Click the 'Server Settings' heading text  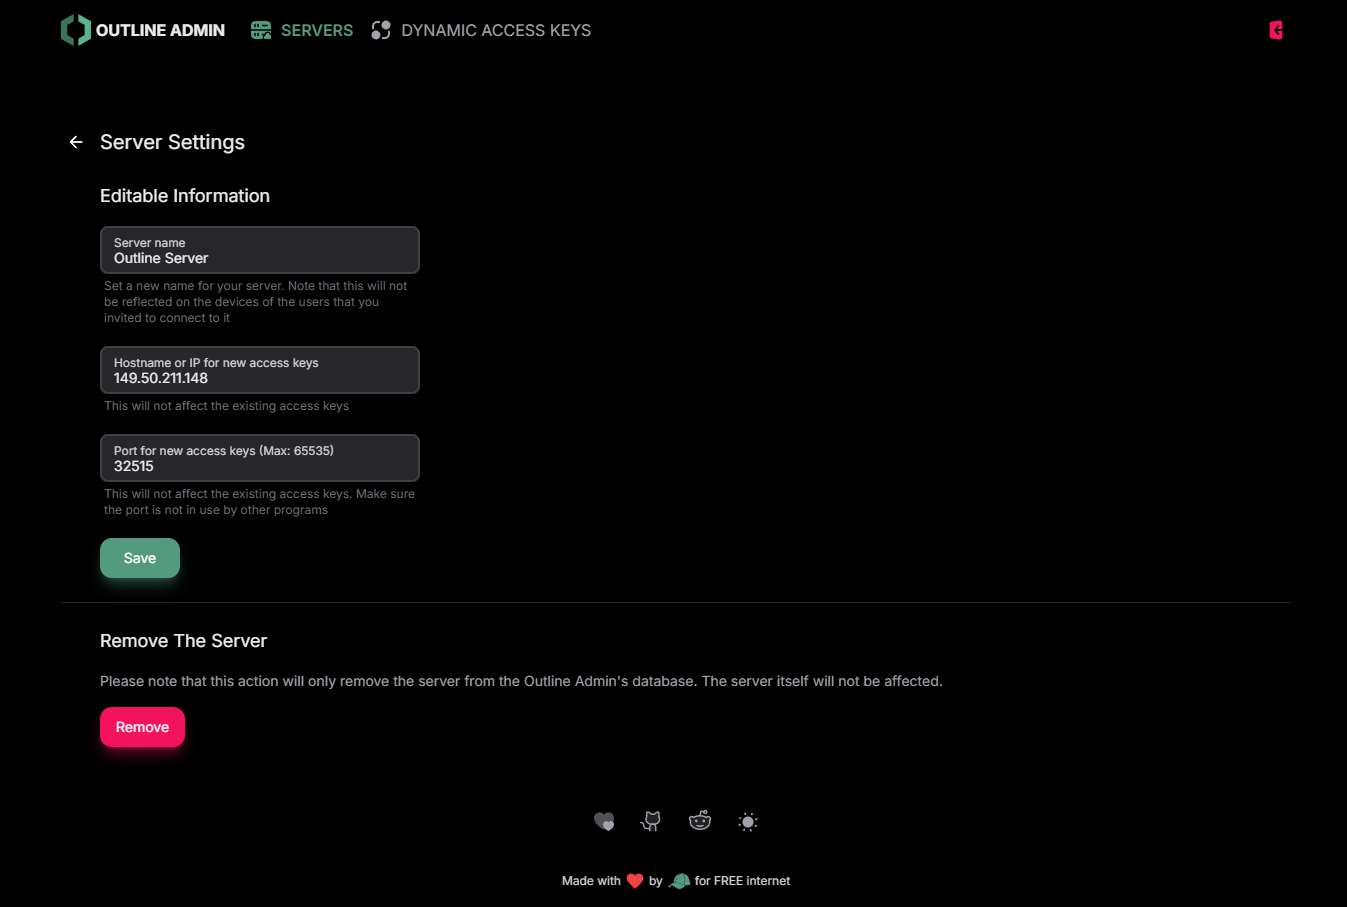coord(172,142)
